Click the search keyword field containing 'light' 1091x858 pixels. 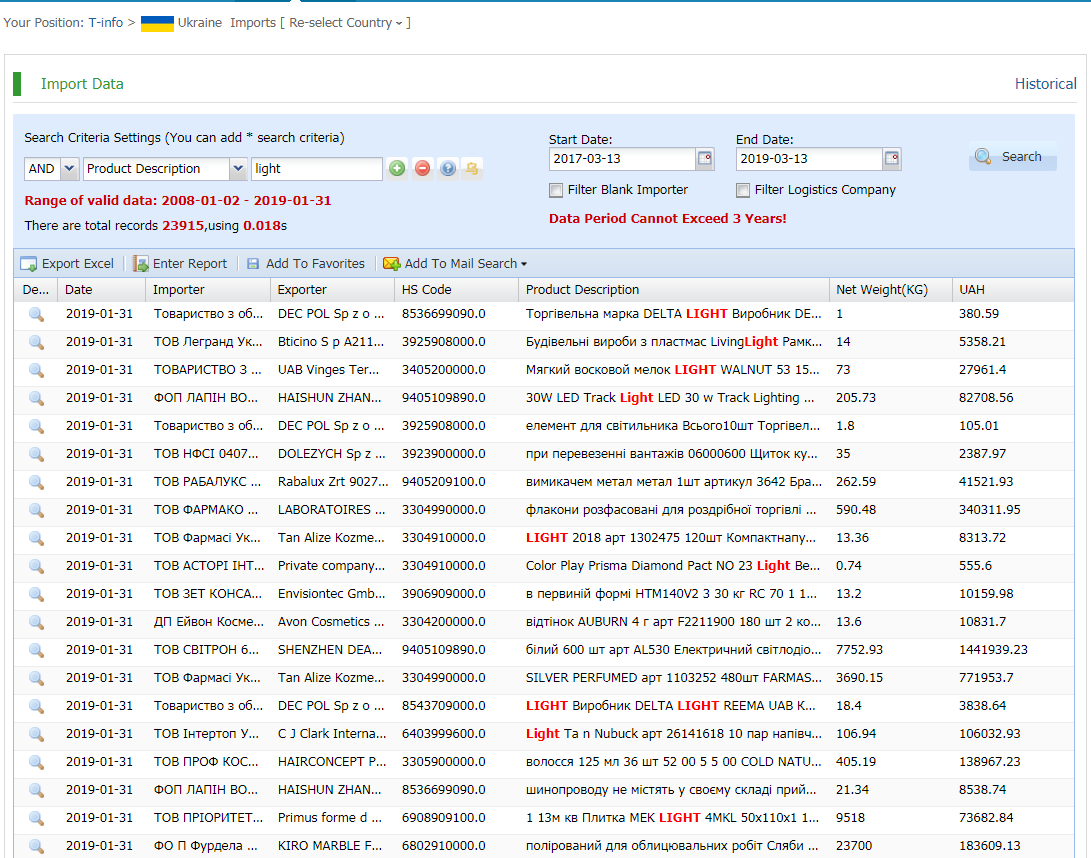point(316,169)
